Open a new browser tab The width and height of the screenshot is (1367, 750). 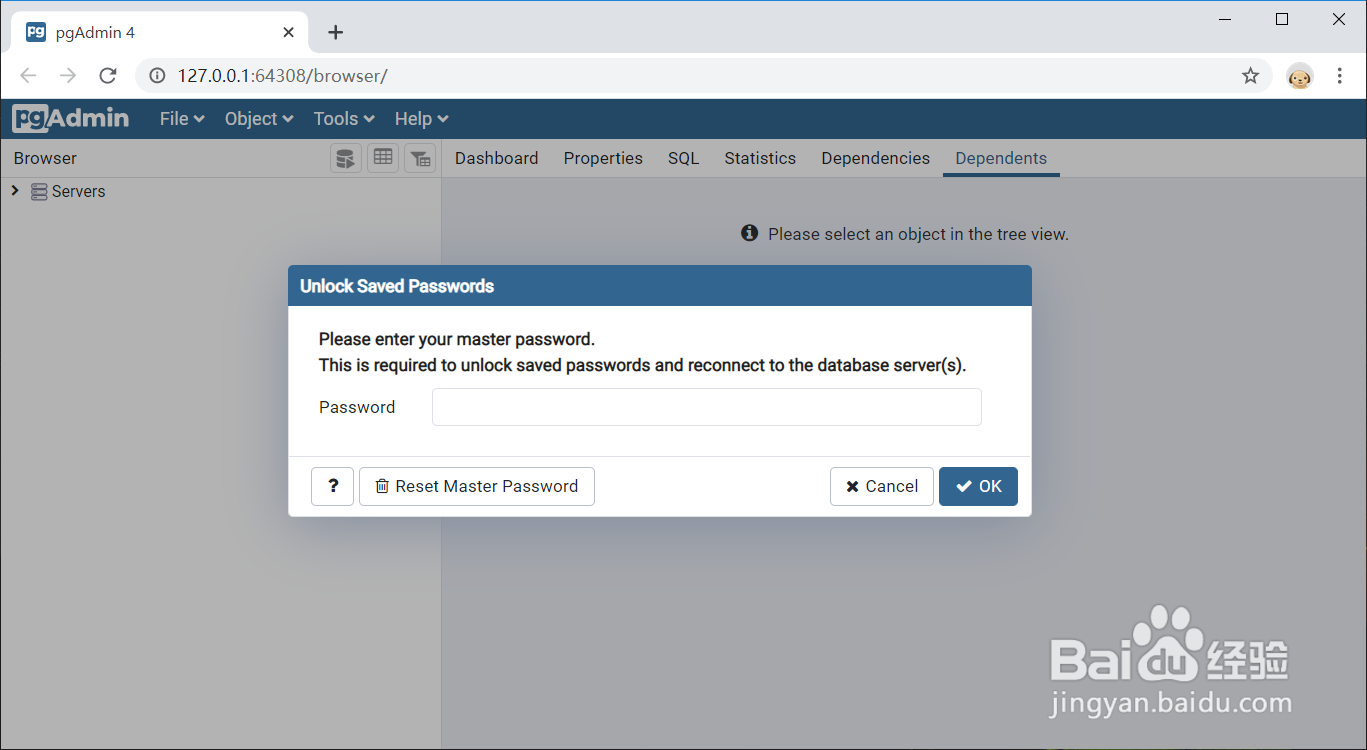click(x=336, y=32)
